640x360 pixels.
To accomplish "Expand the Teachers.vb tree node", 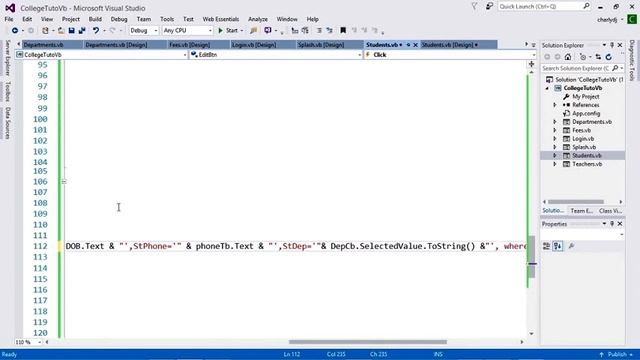I will (x=555, y=164).
